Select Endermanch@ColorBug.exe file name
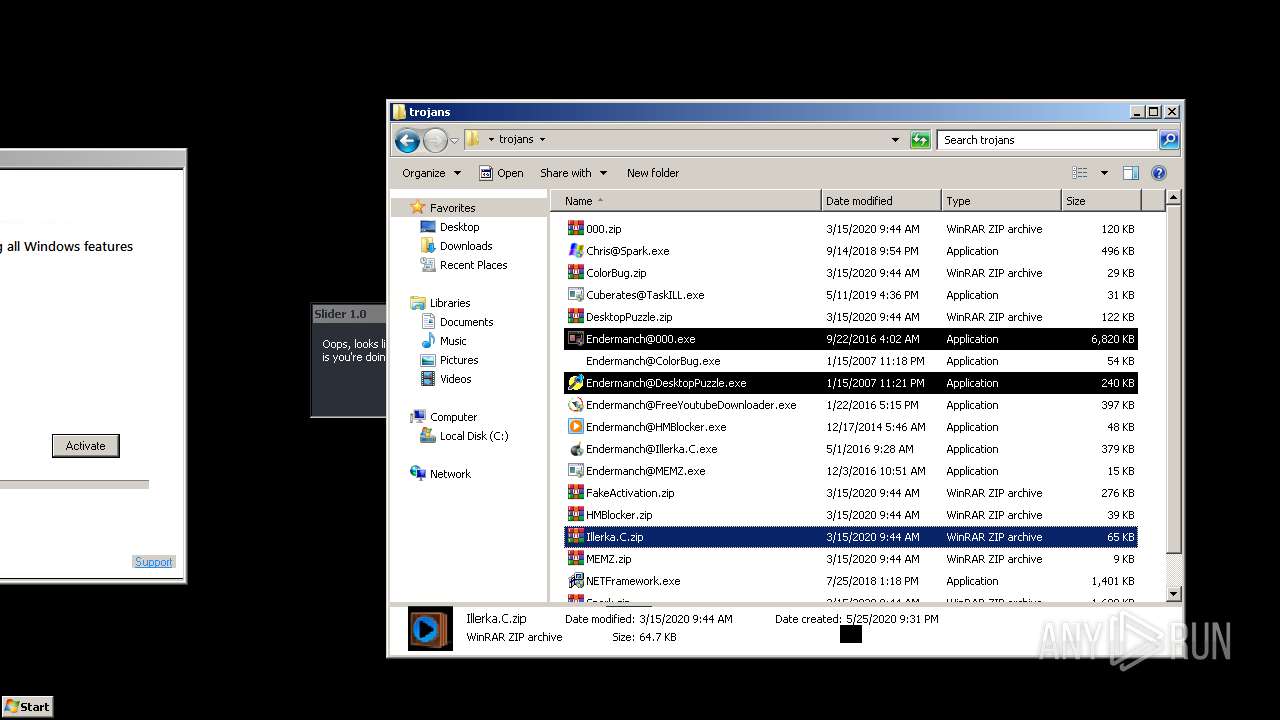This screenshot has width=1280, height=720. coord(653,361)
